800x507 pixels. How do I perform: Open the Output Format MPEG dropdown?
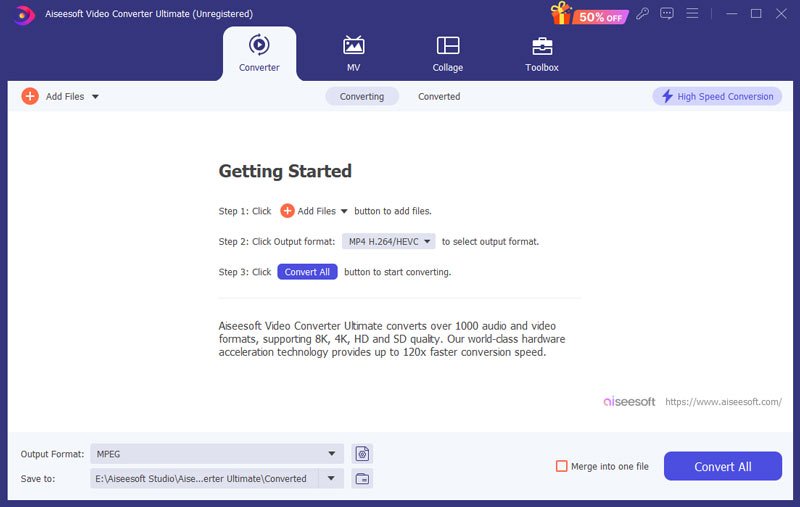click(x=217, y=454)
